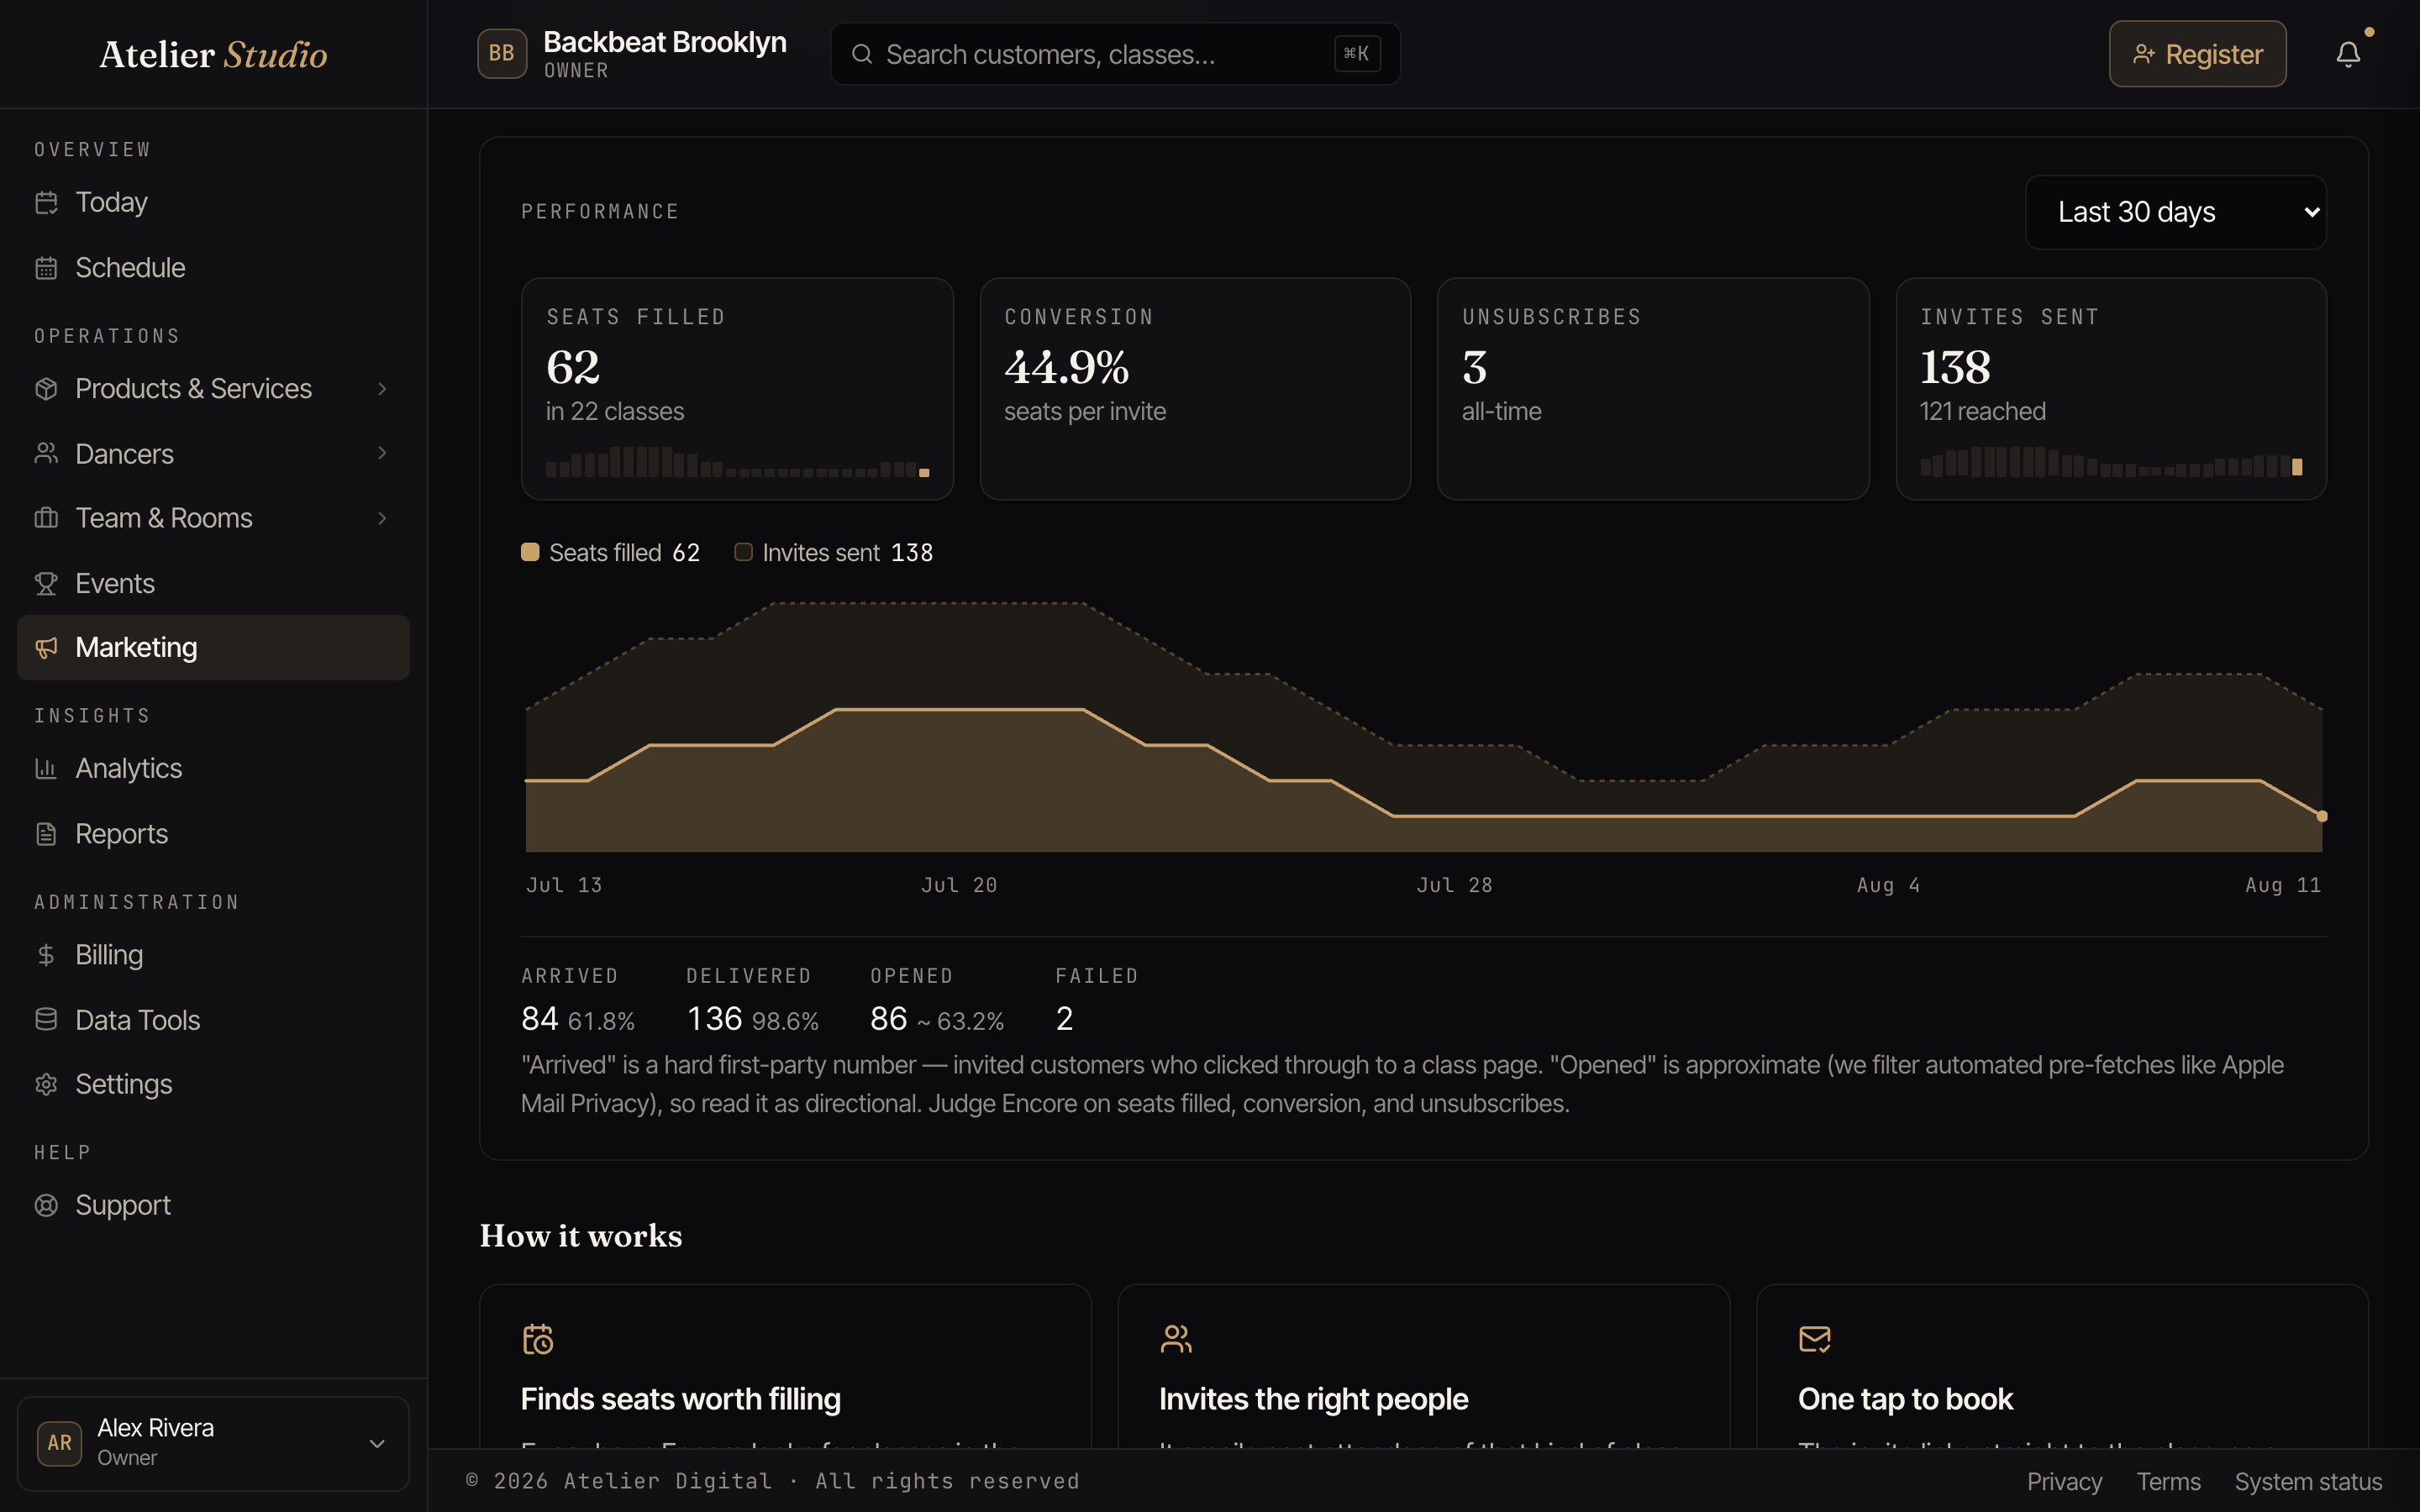Expand the Team & Rooms chevron

pos(382,518)
